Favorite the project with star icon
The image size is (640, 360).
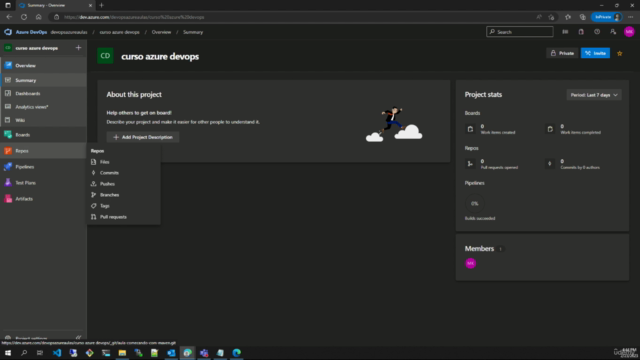(620, 53)
